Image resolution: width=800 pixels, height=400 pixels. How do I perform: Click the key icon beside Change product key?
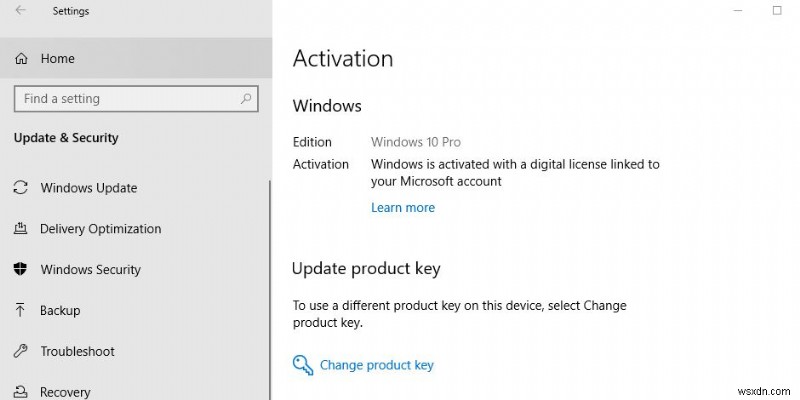(303, 365)
